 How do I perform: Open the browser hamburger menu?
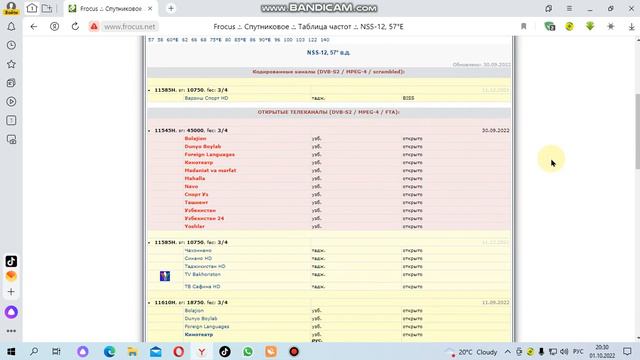(569, 9)
